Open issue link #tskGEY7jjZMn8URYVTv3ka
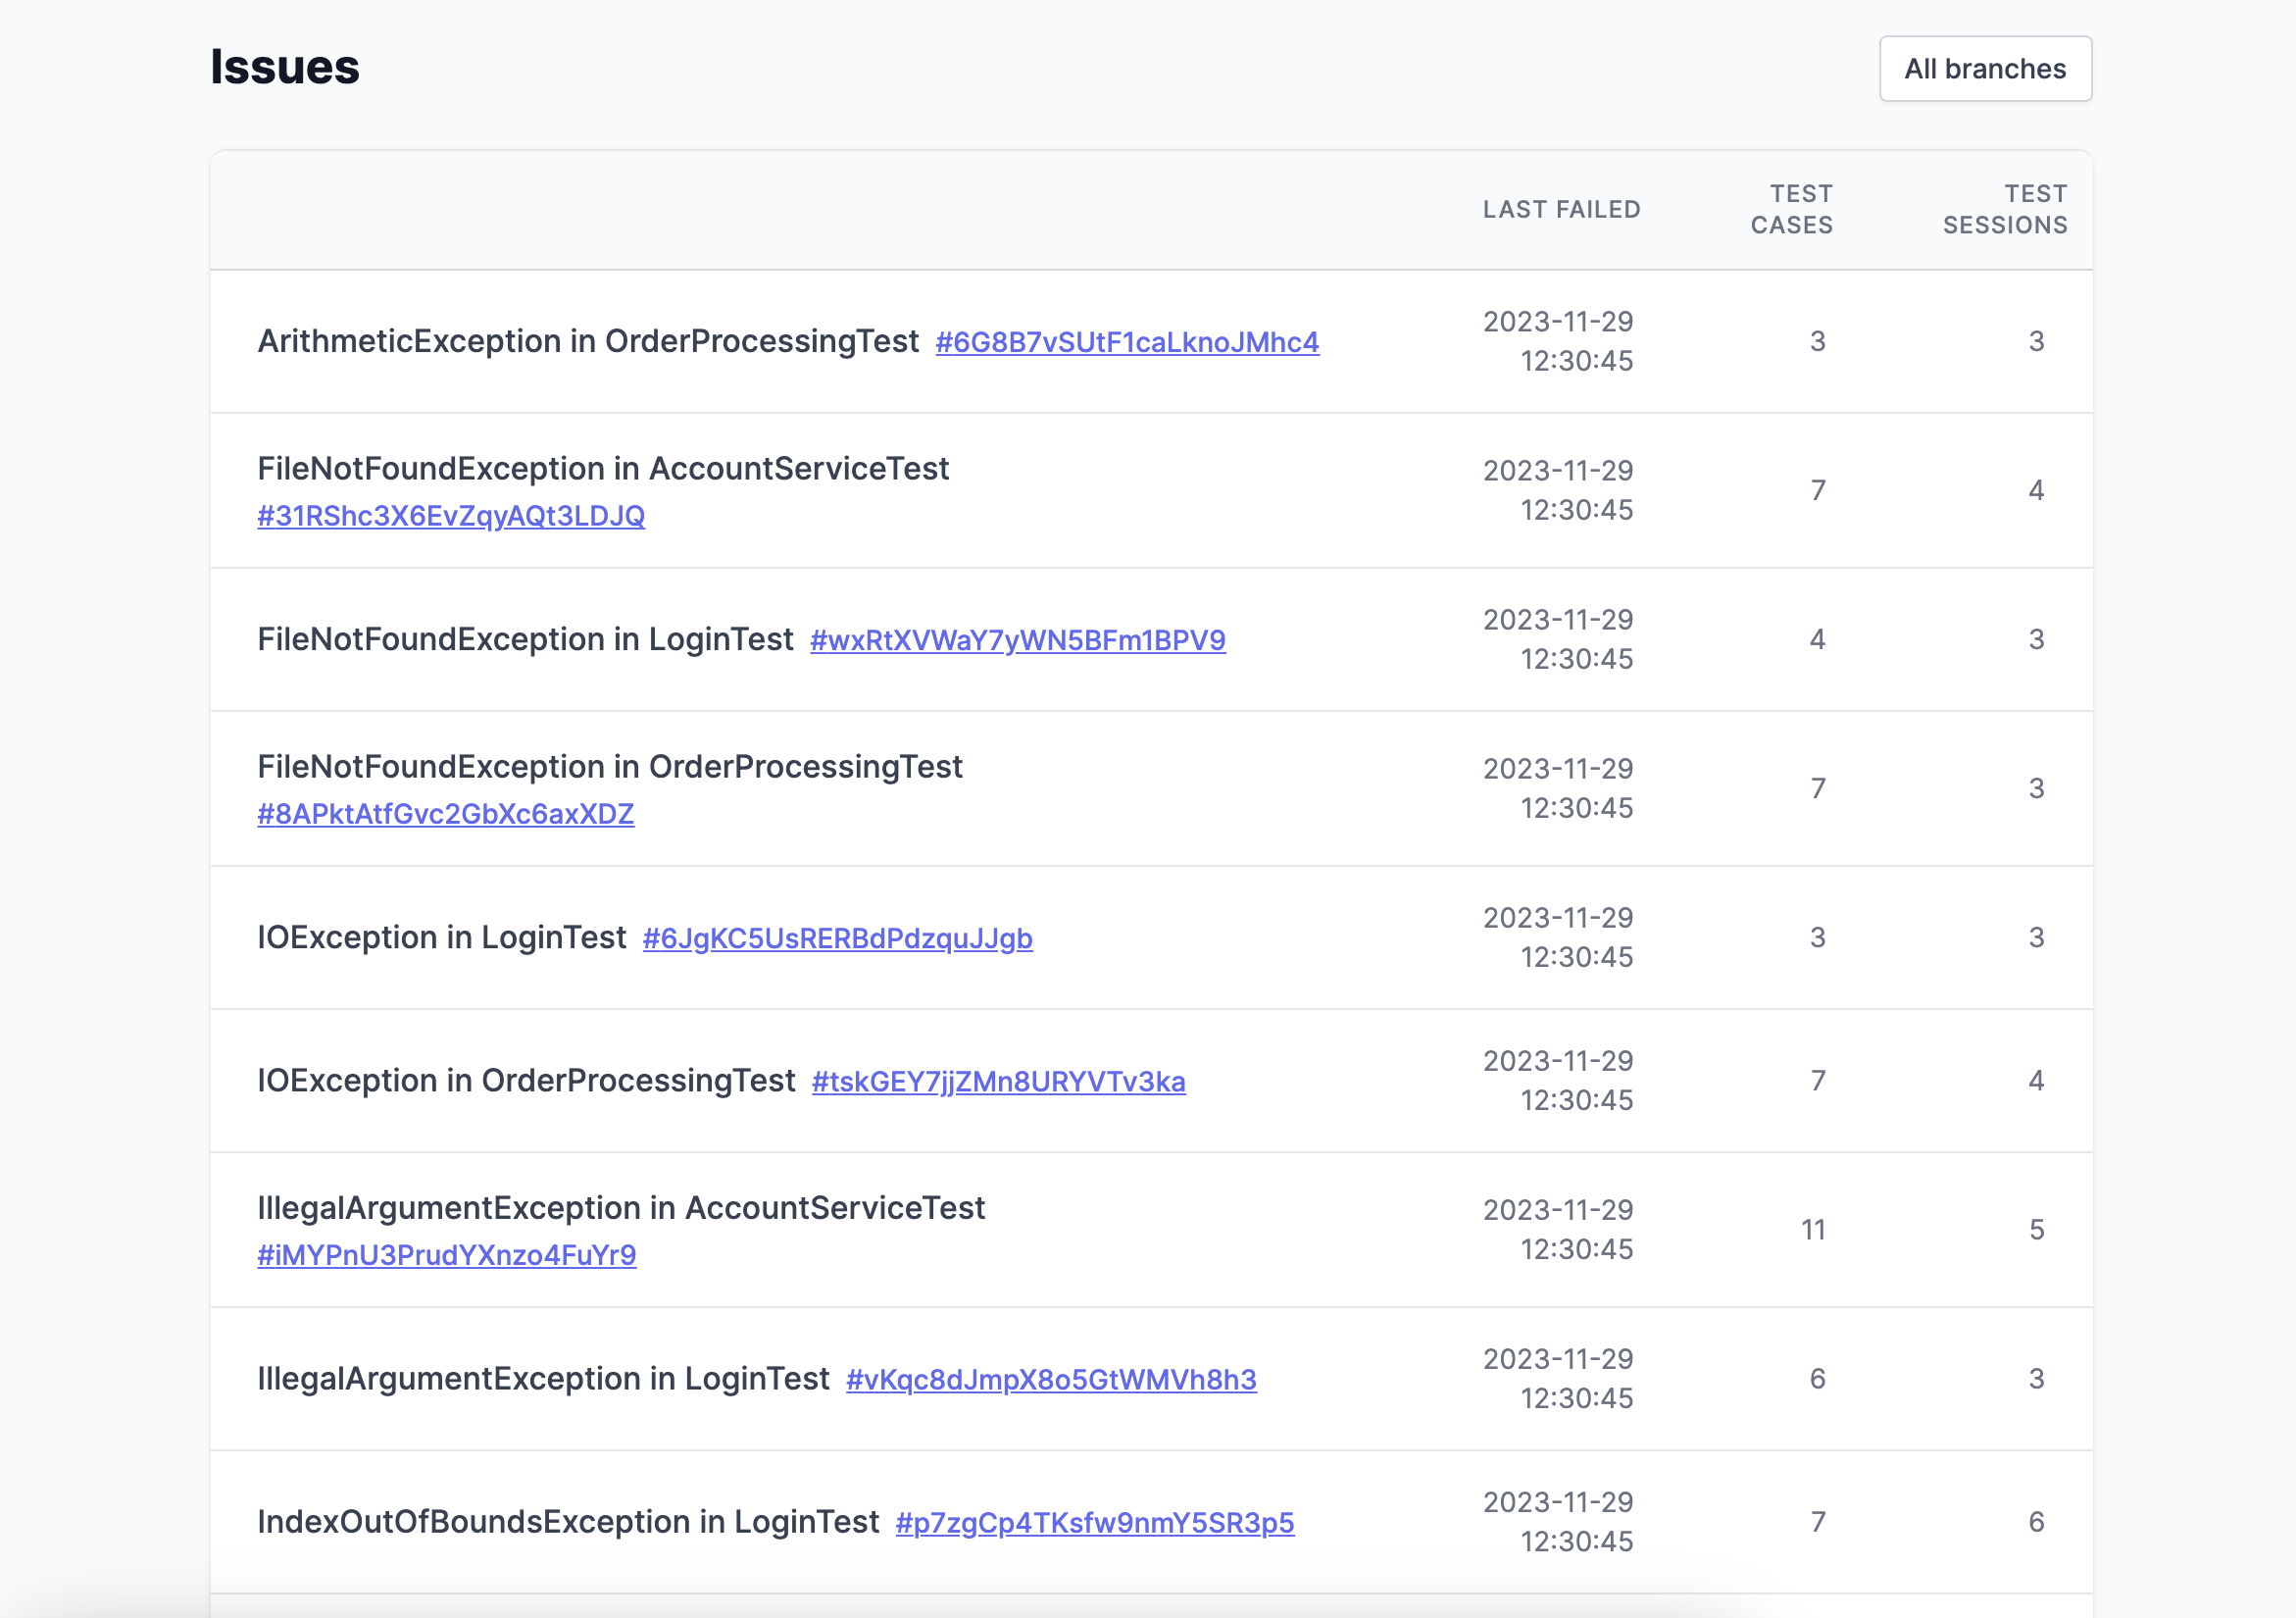This screenshot has width=2296, height=1618. (x=998, y=1081)
